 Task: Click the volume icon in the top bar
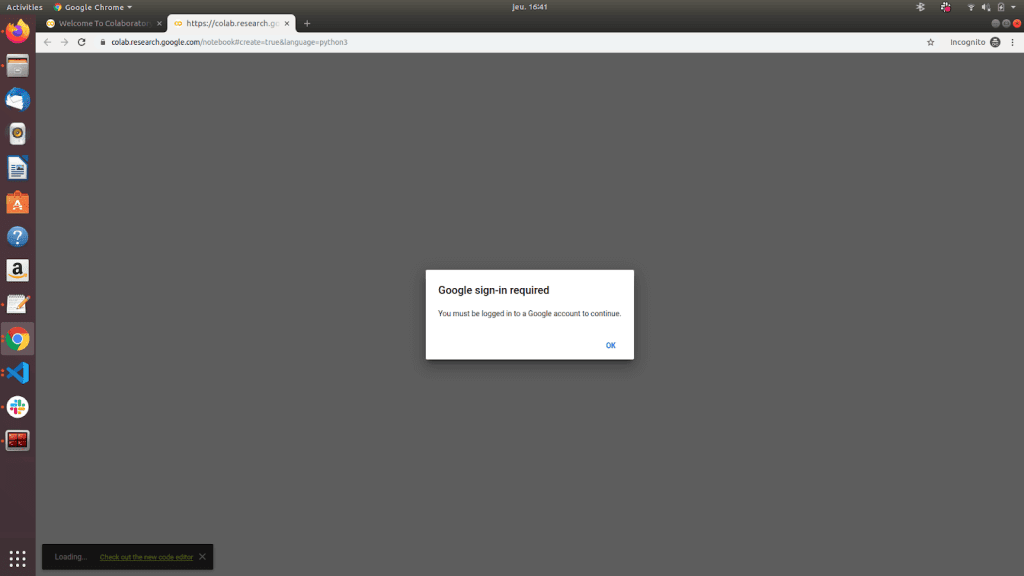tap(985, 7)
